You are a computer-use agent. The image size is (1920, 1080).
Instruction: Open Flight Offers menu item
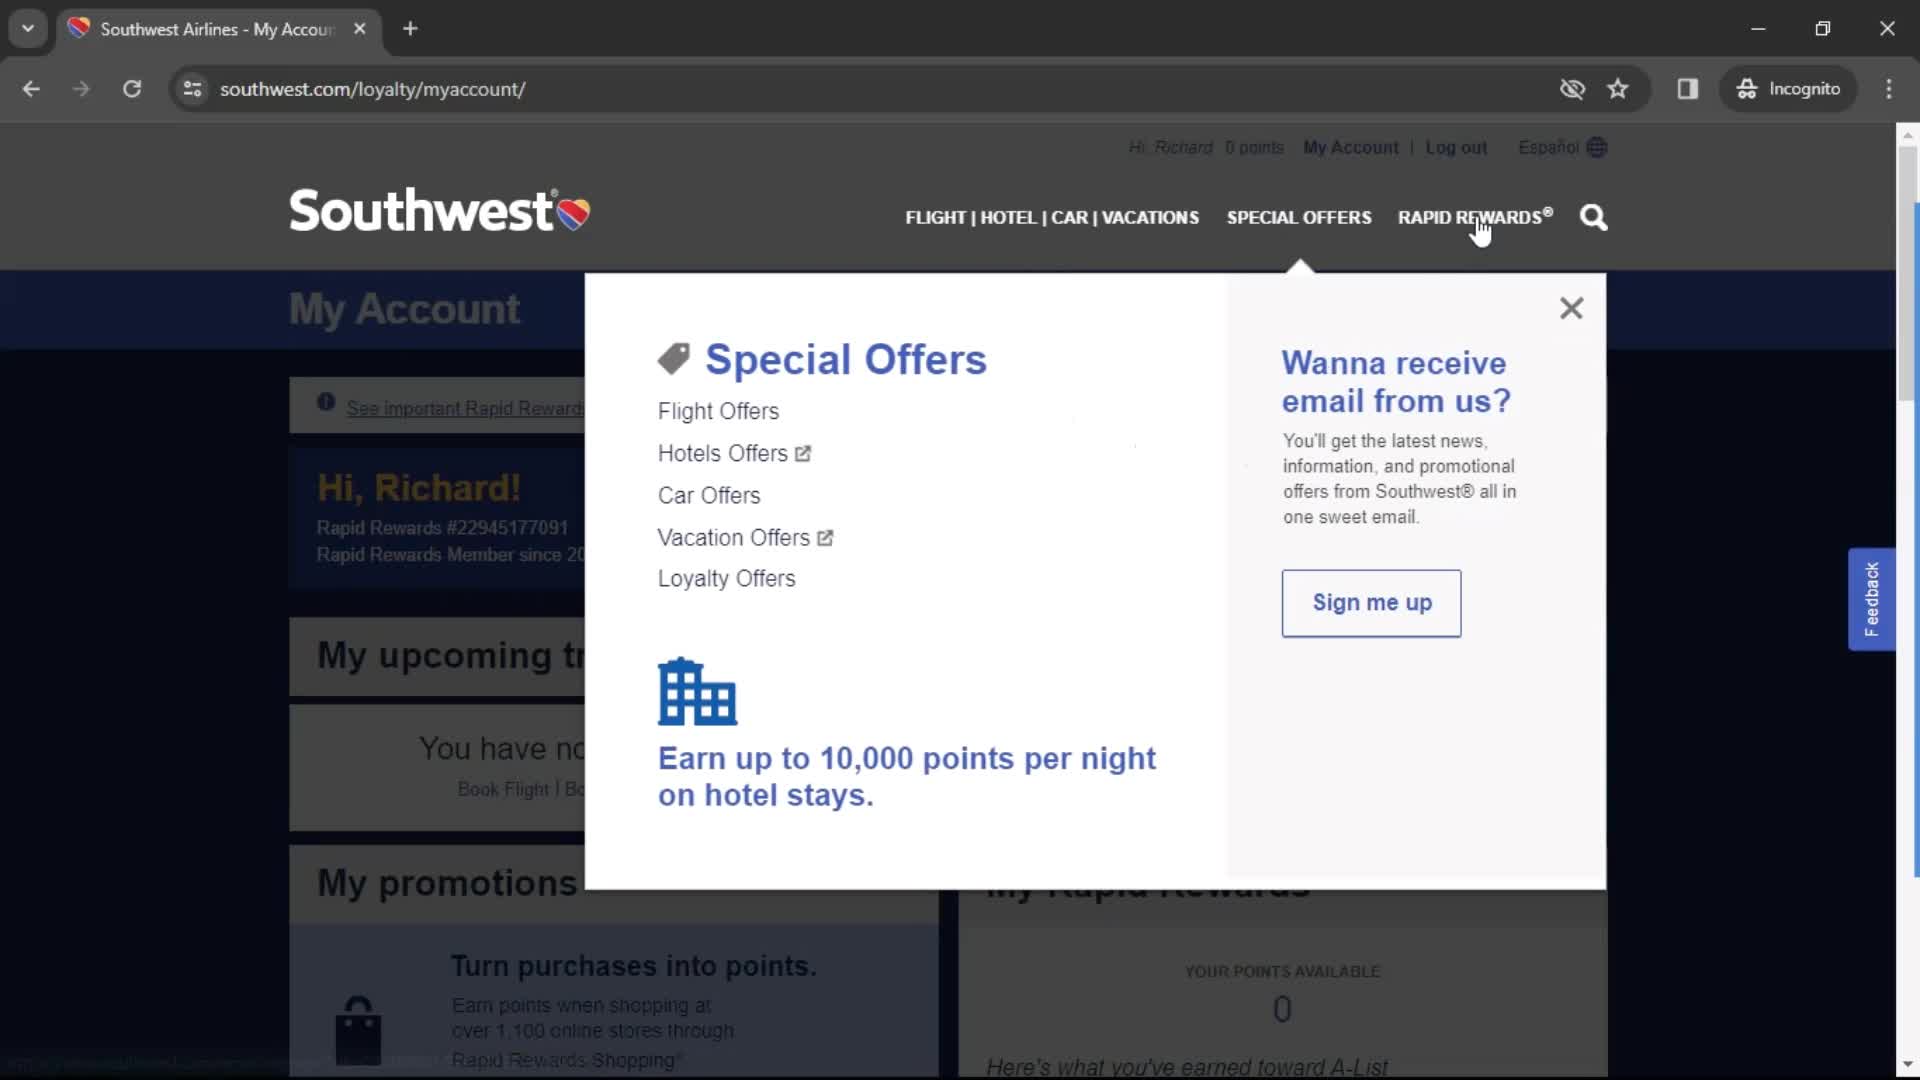pyautogui.click(x=719, y=410)
